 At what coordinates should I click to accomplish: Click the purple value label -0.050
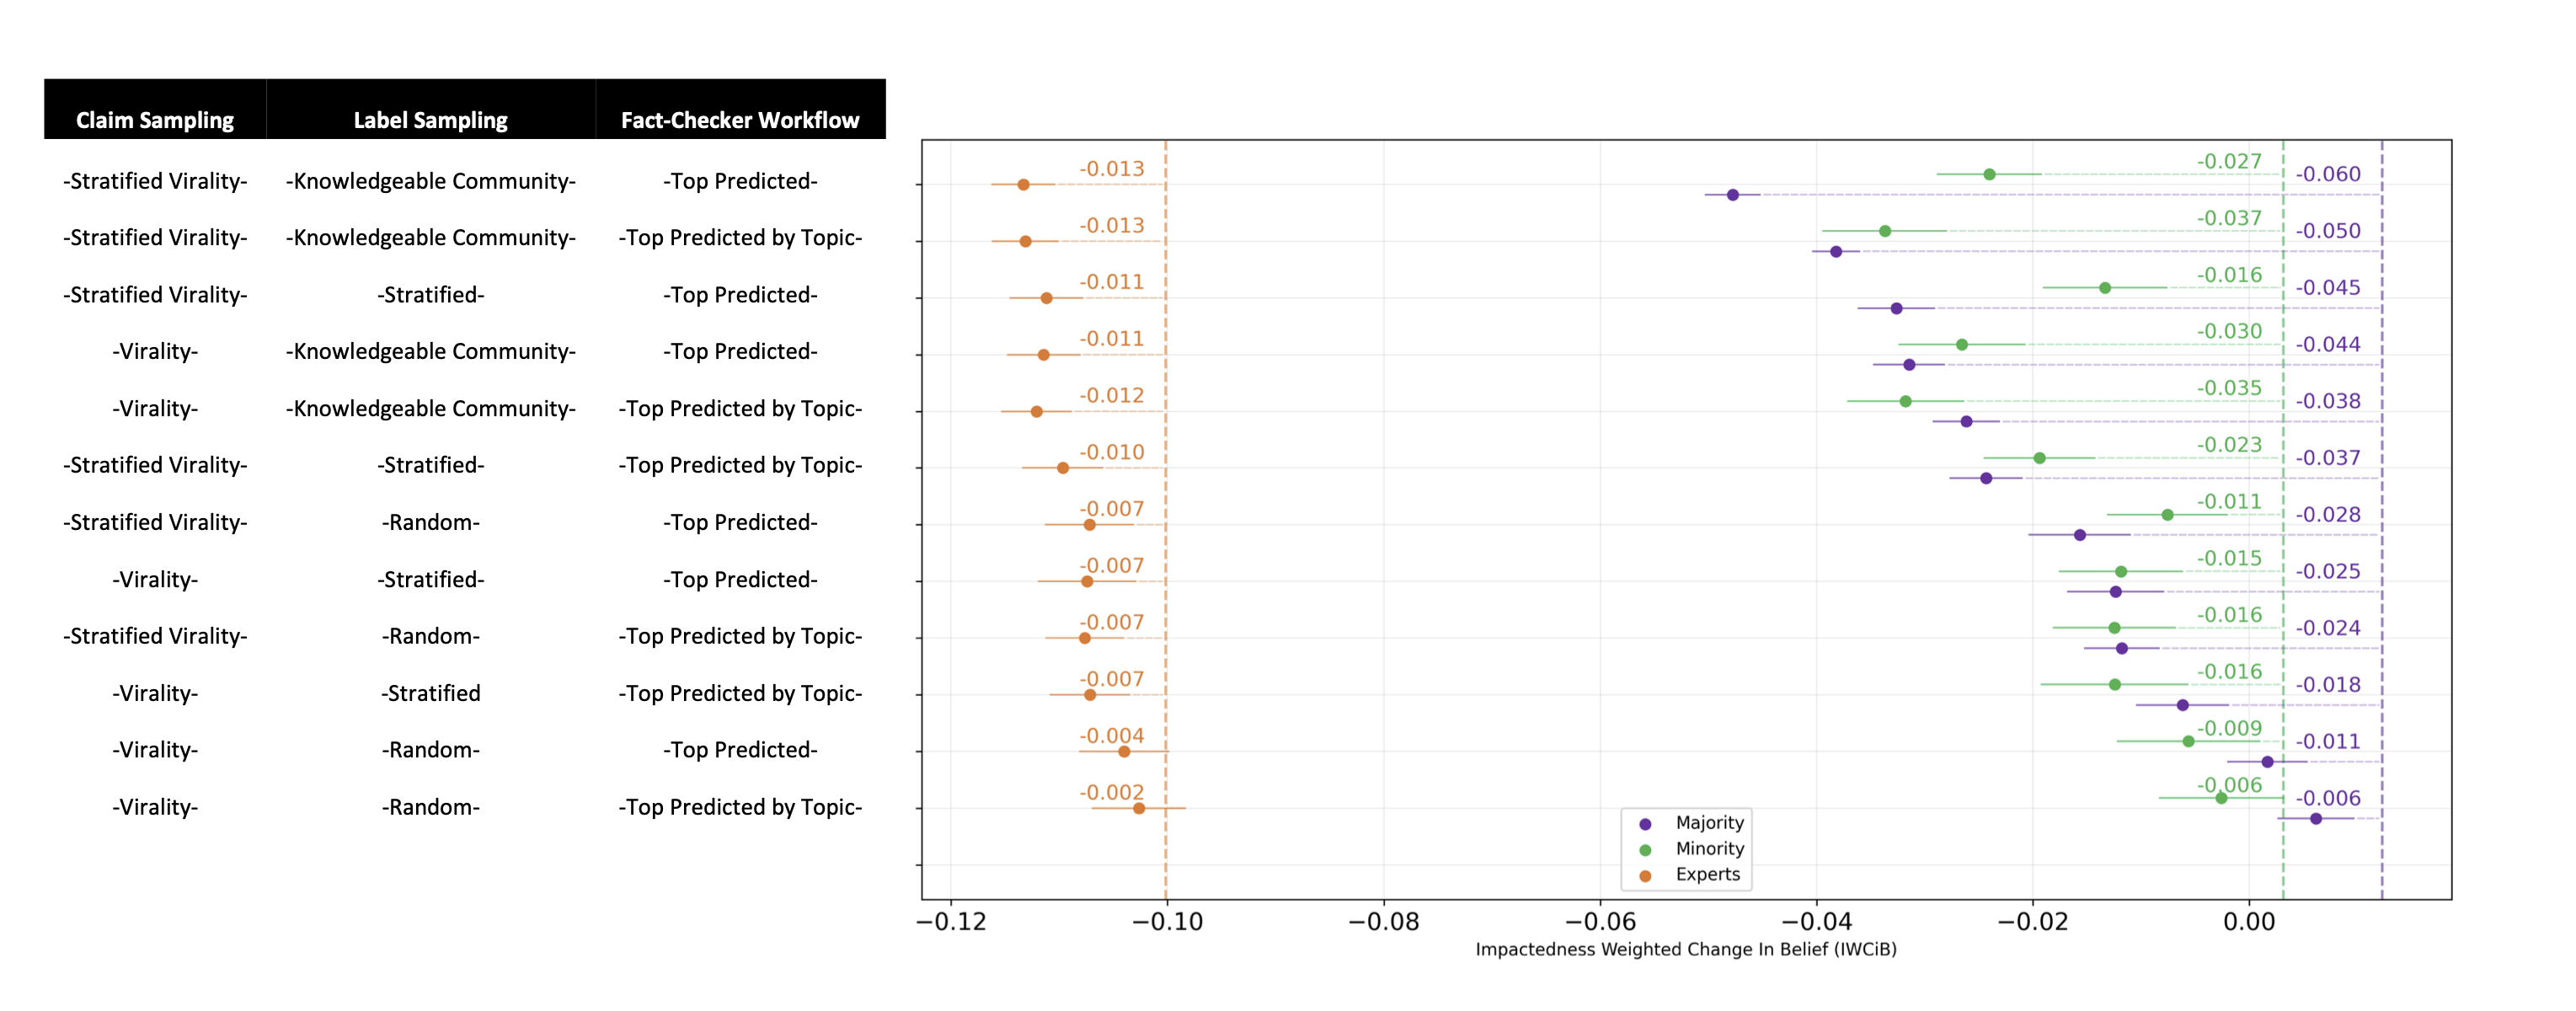(x=2328, y=231)
